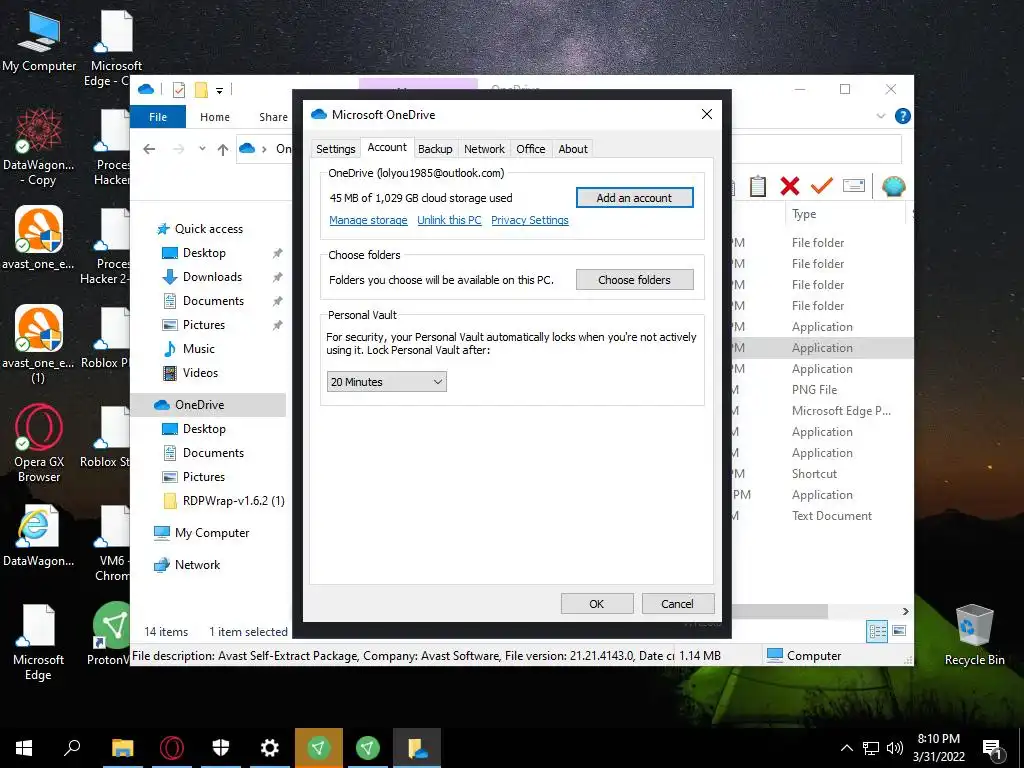Screen dimensions: 1024x768
Task: Open File Explorer from the taskbar
Action: 122,748
